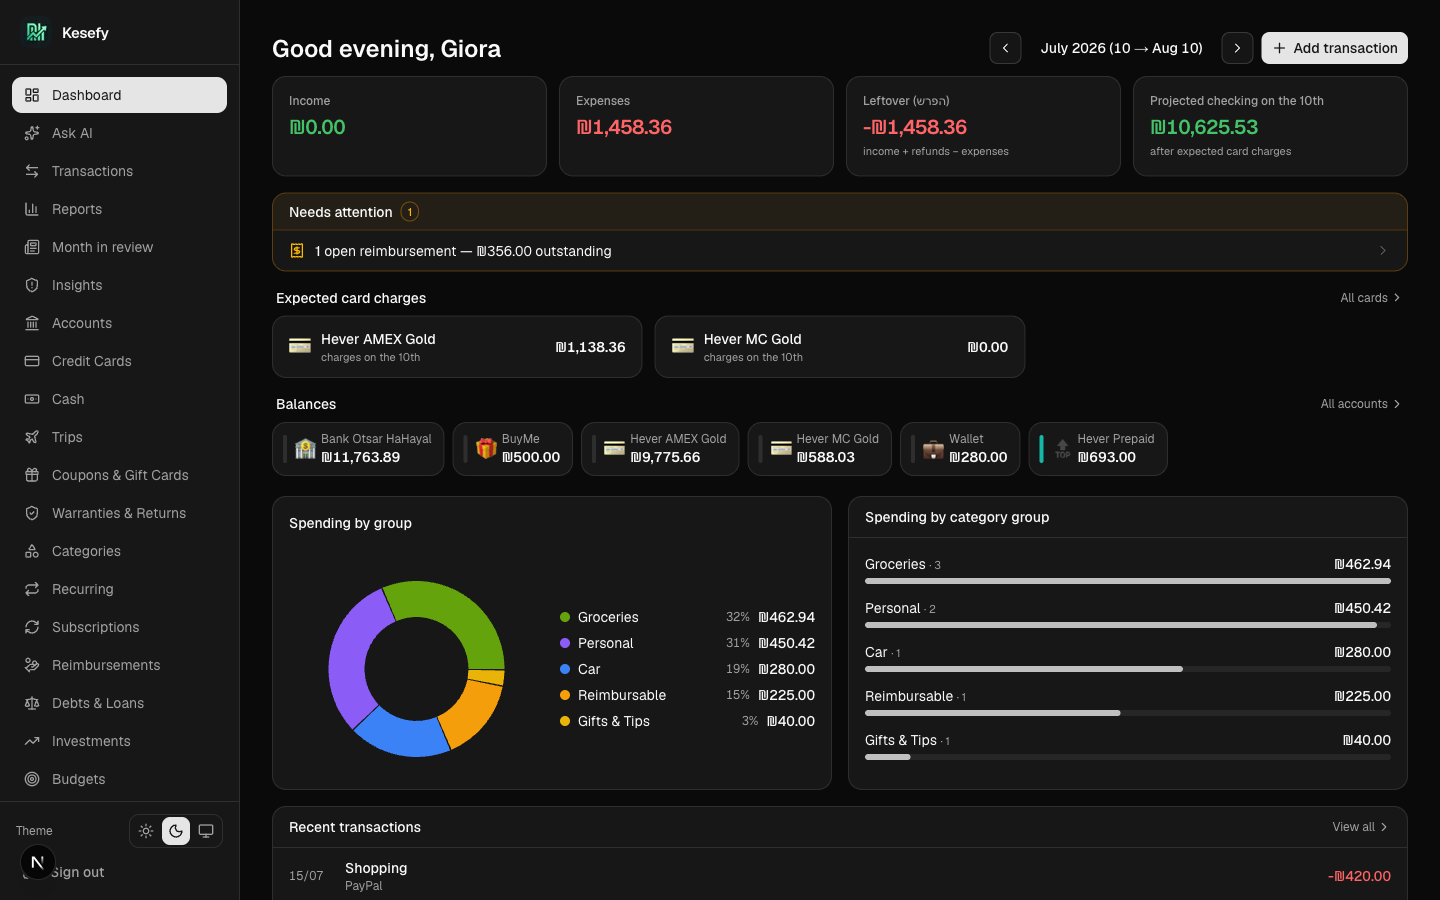Click the Needs attention count badge
Screen dimensions: 1440x900
[410, 212]
